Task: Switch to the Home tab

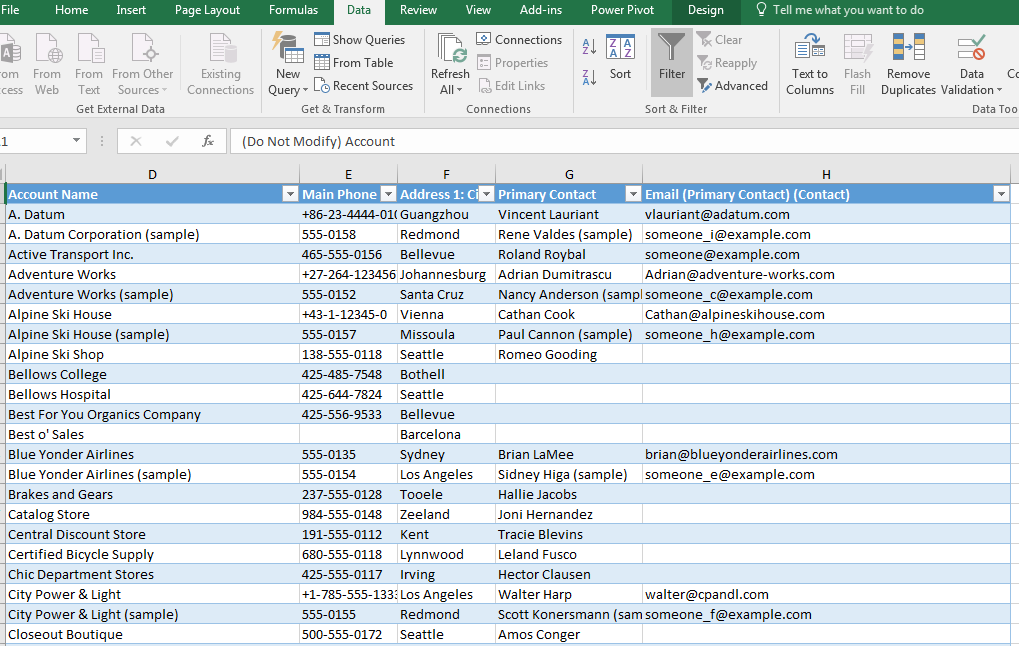Action: [71, 10]
